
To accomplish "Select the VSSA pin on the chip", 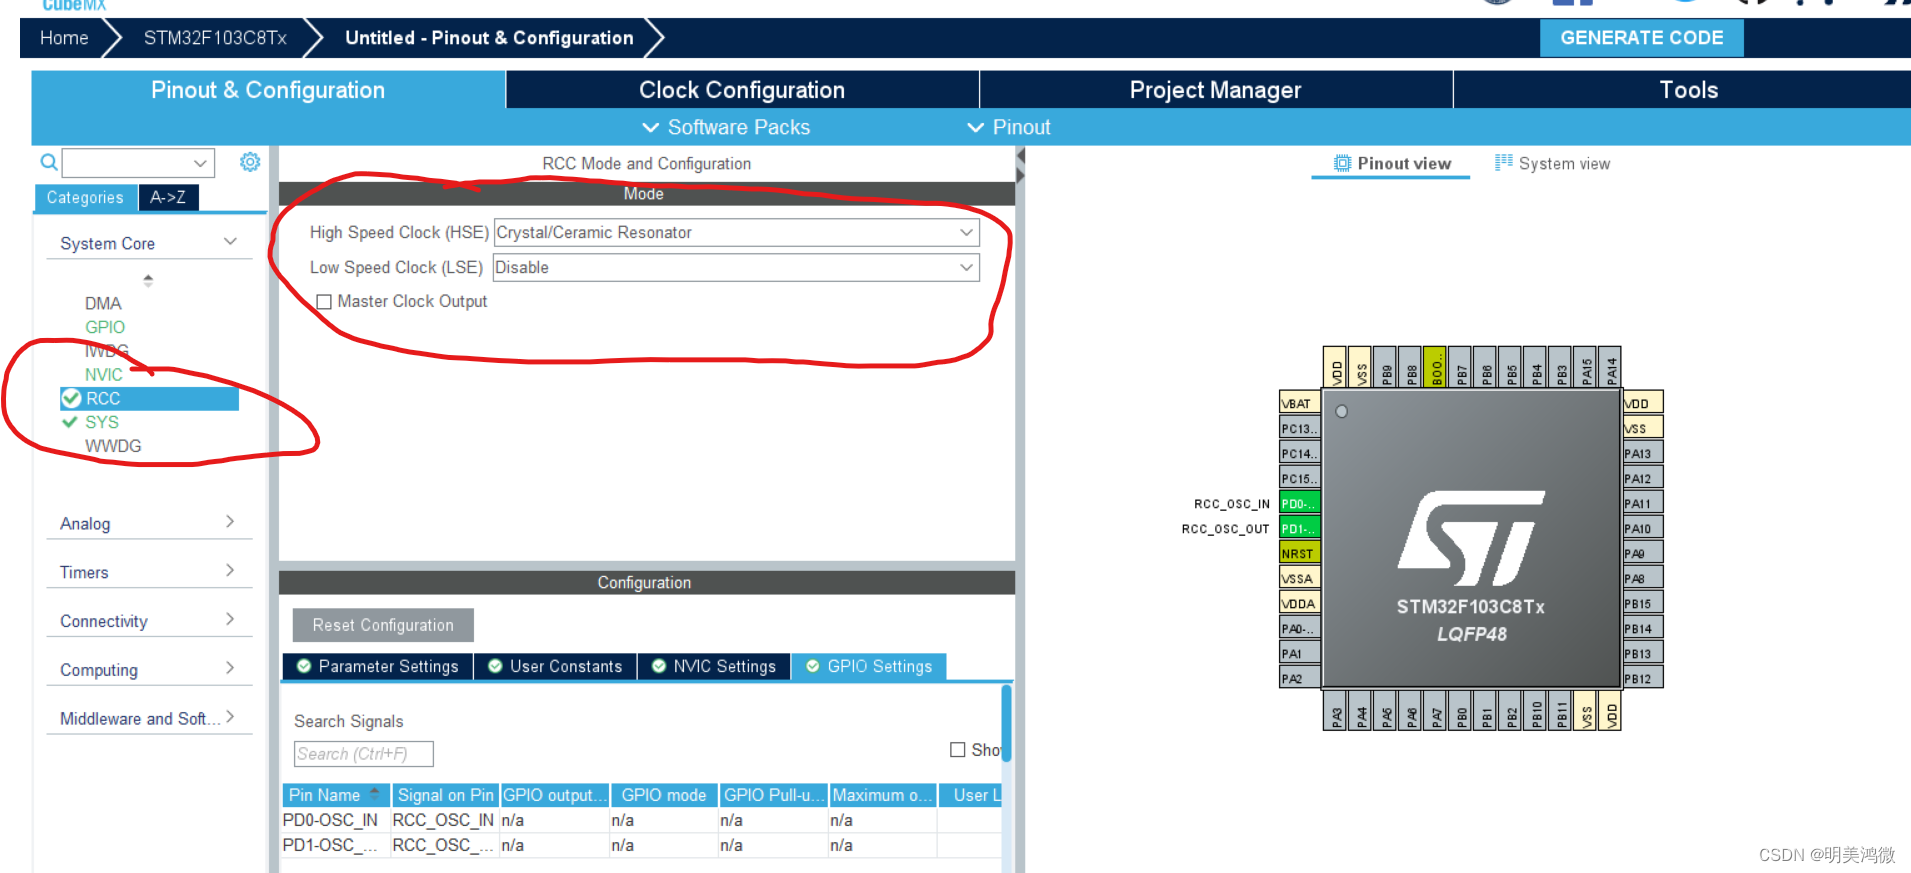I will click(1299, 578).
